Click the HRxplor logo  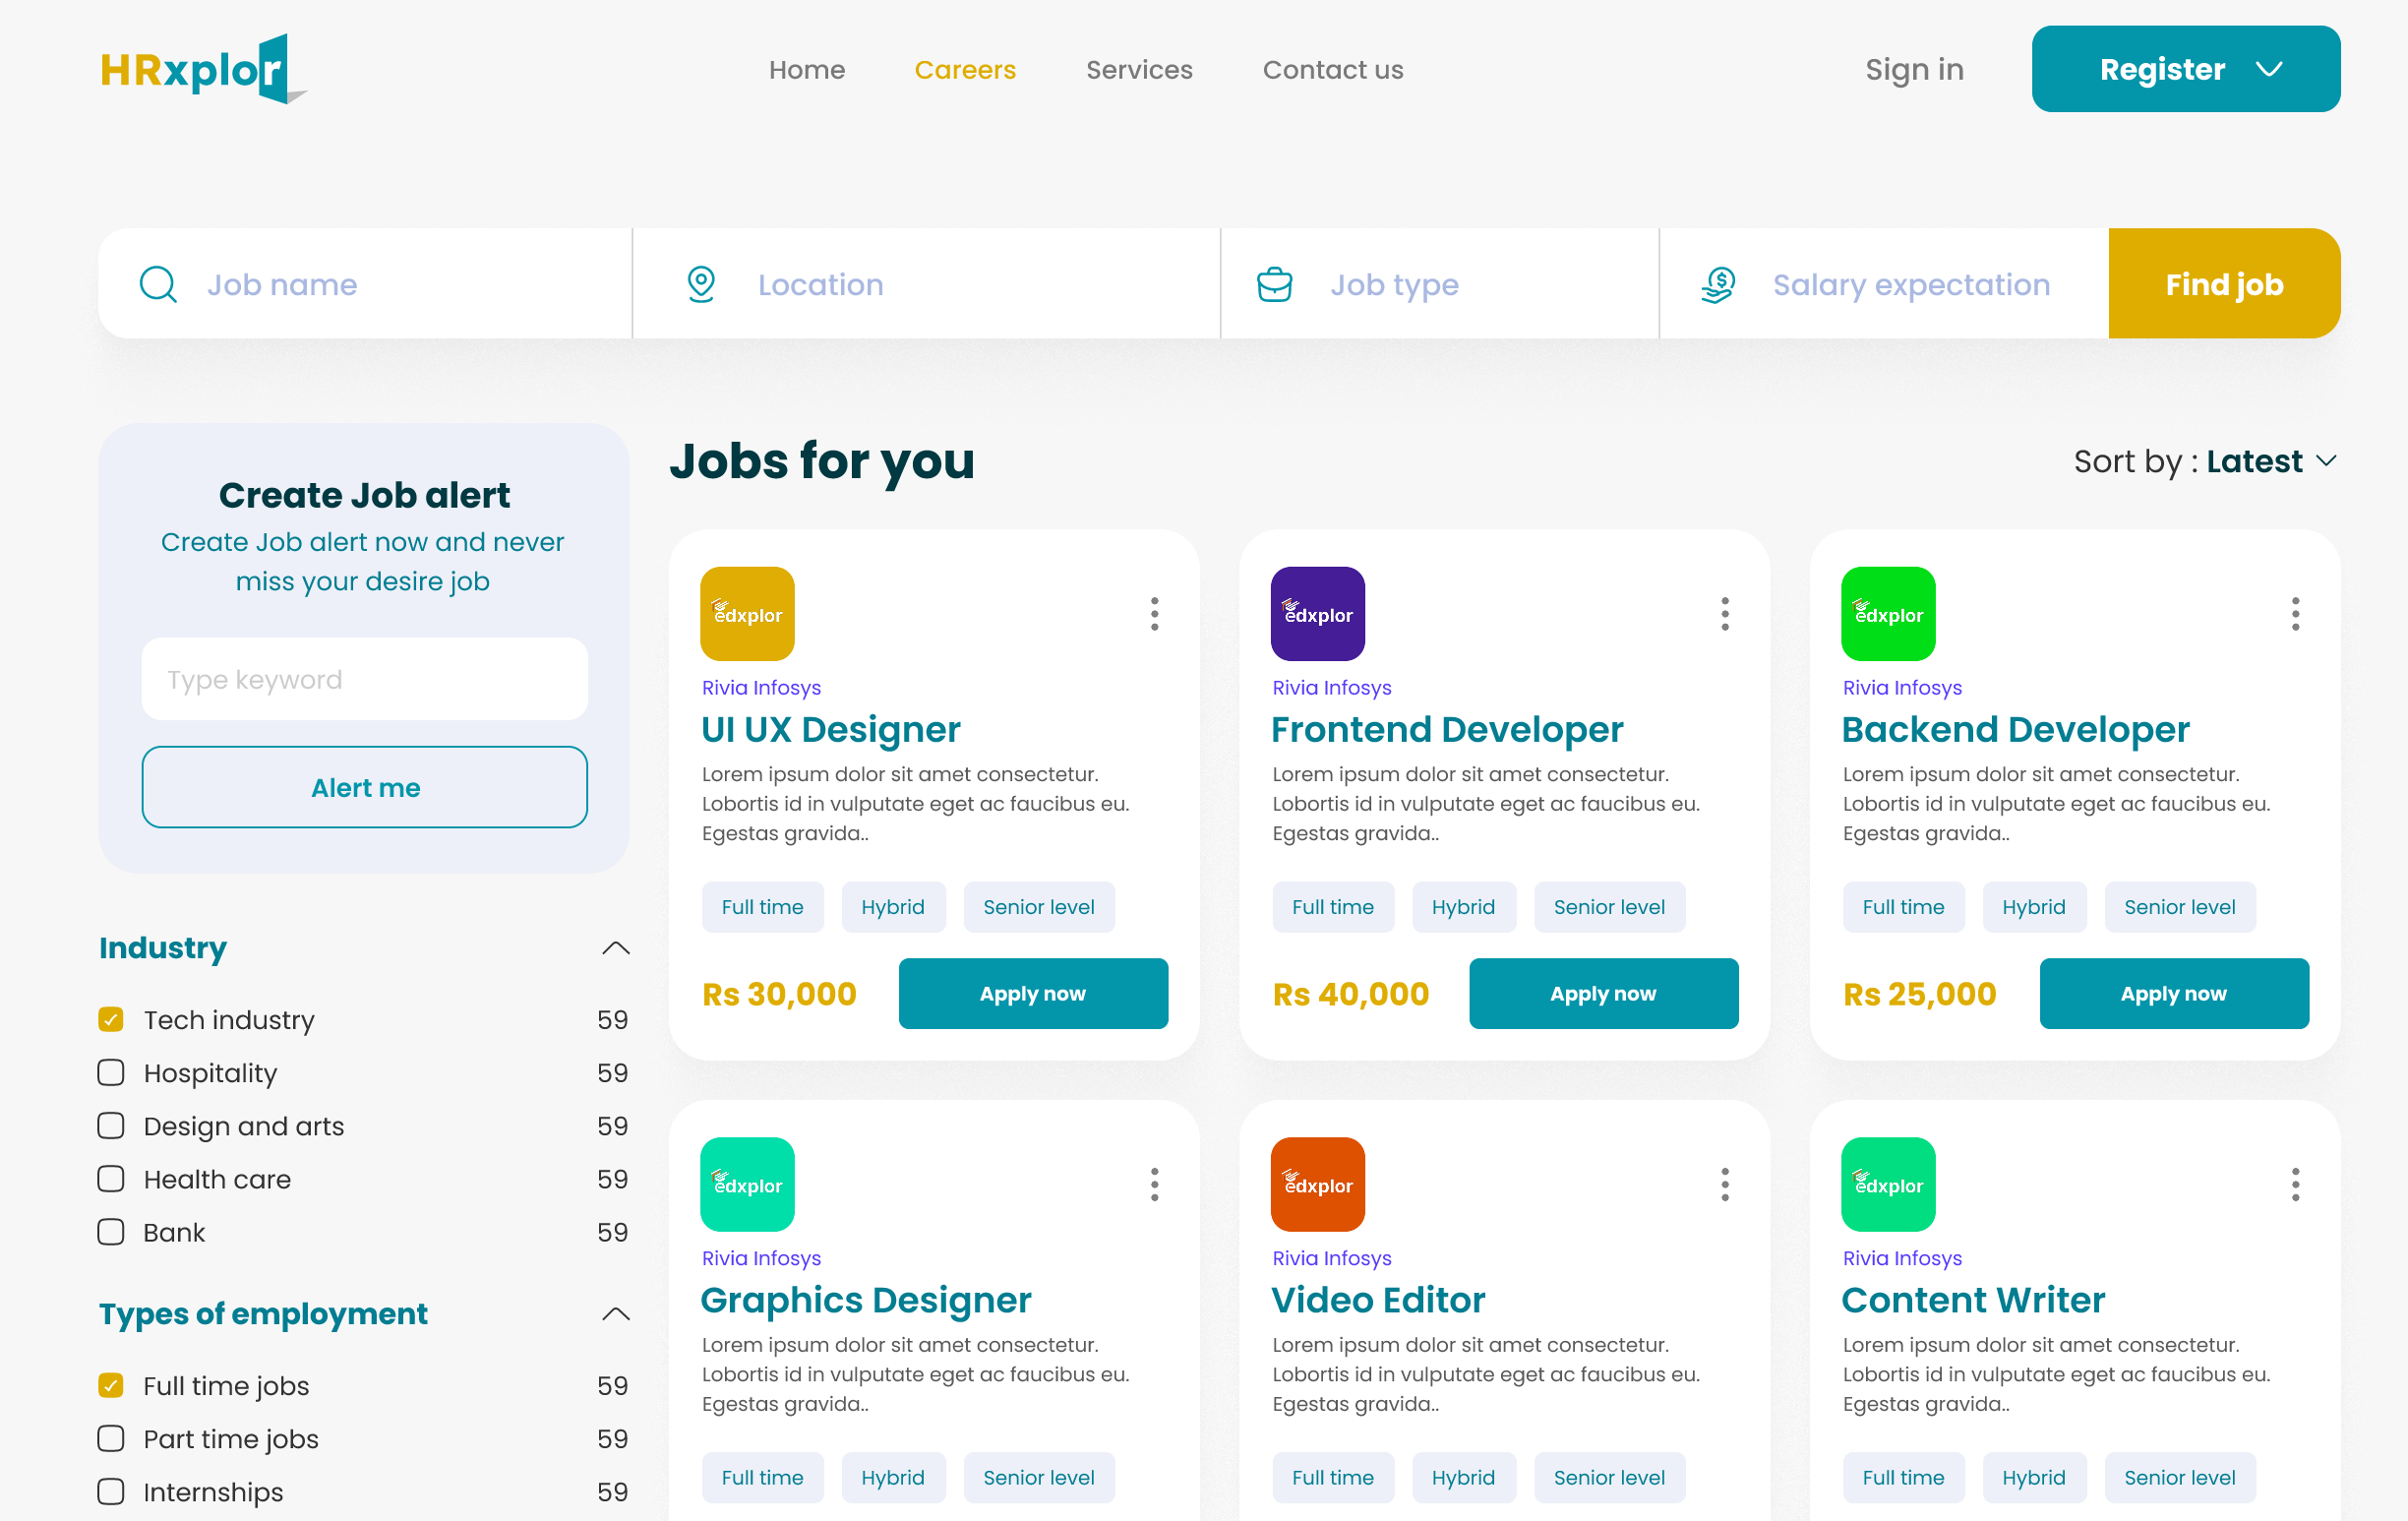pos(203,69)
